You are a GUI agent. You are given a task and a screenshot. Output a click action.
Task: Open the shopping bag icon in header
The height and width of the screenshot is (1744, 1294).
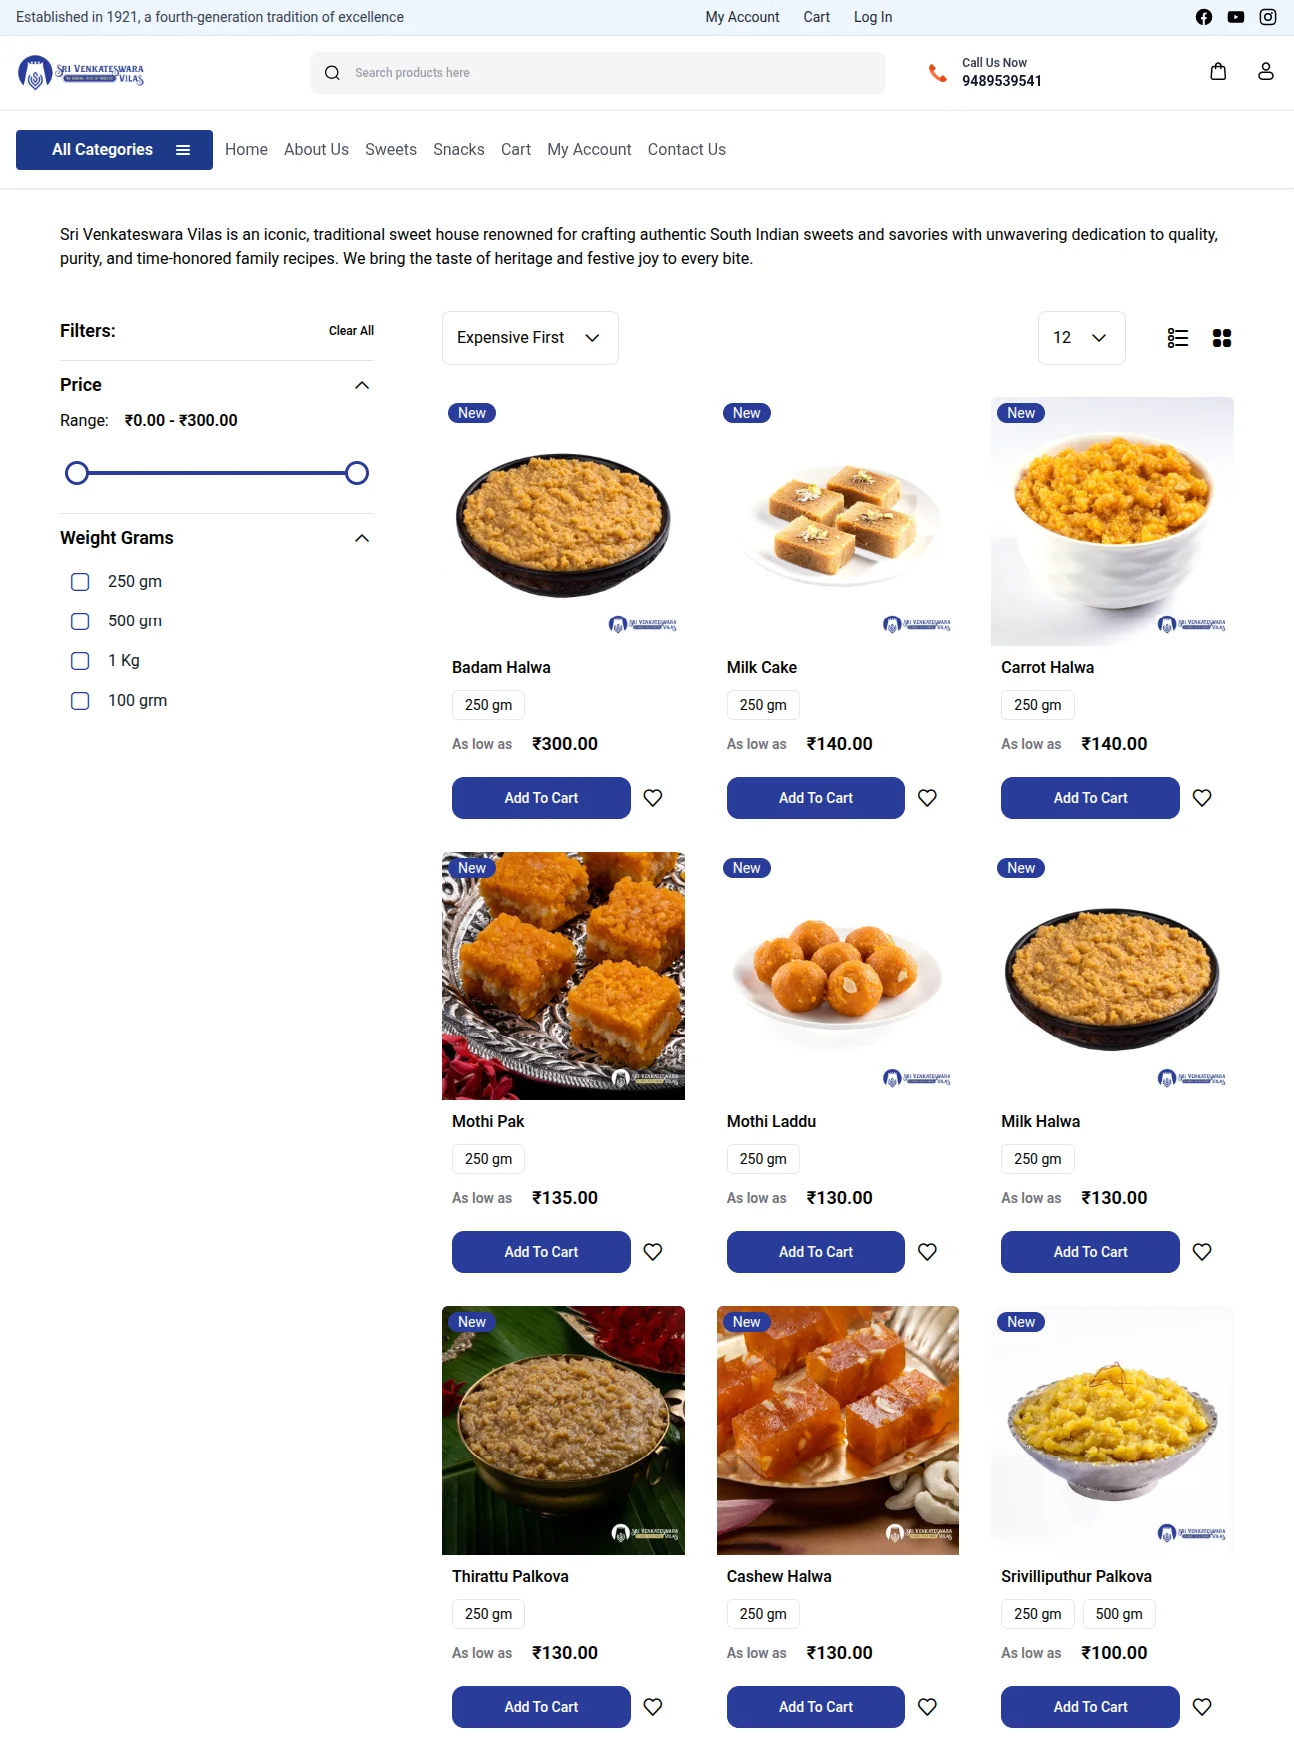(x=1218, y=72)
